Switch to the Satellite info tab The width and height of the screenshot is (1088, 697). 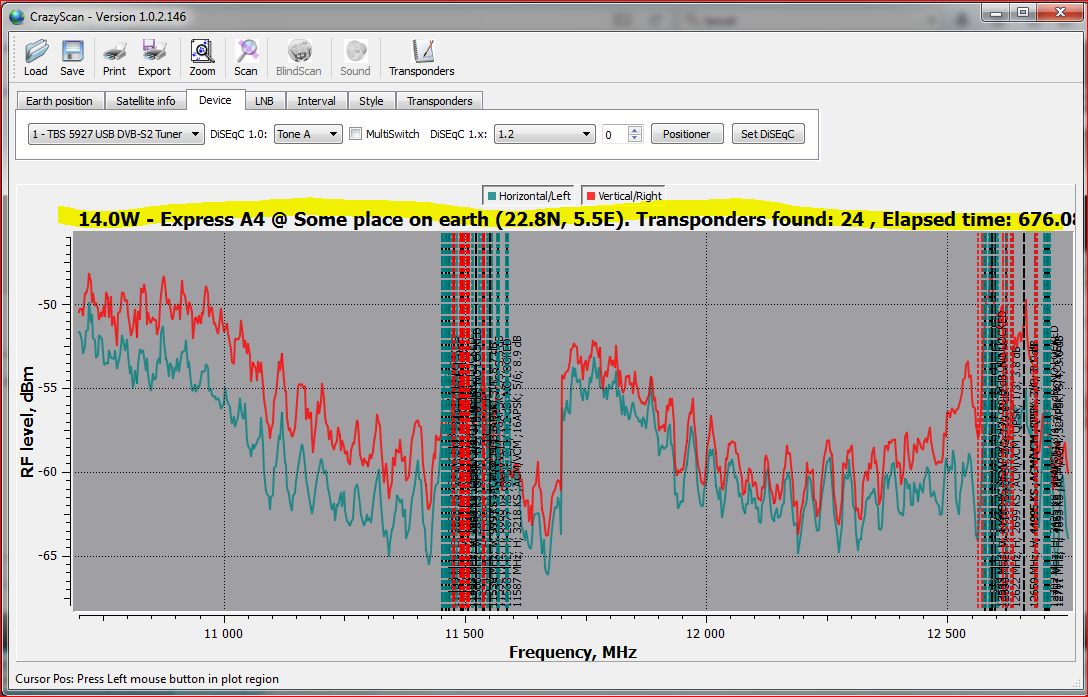145,101
